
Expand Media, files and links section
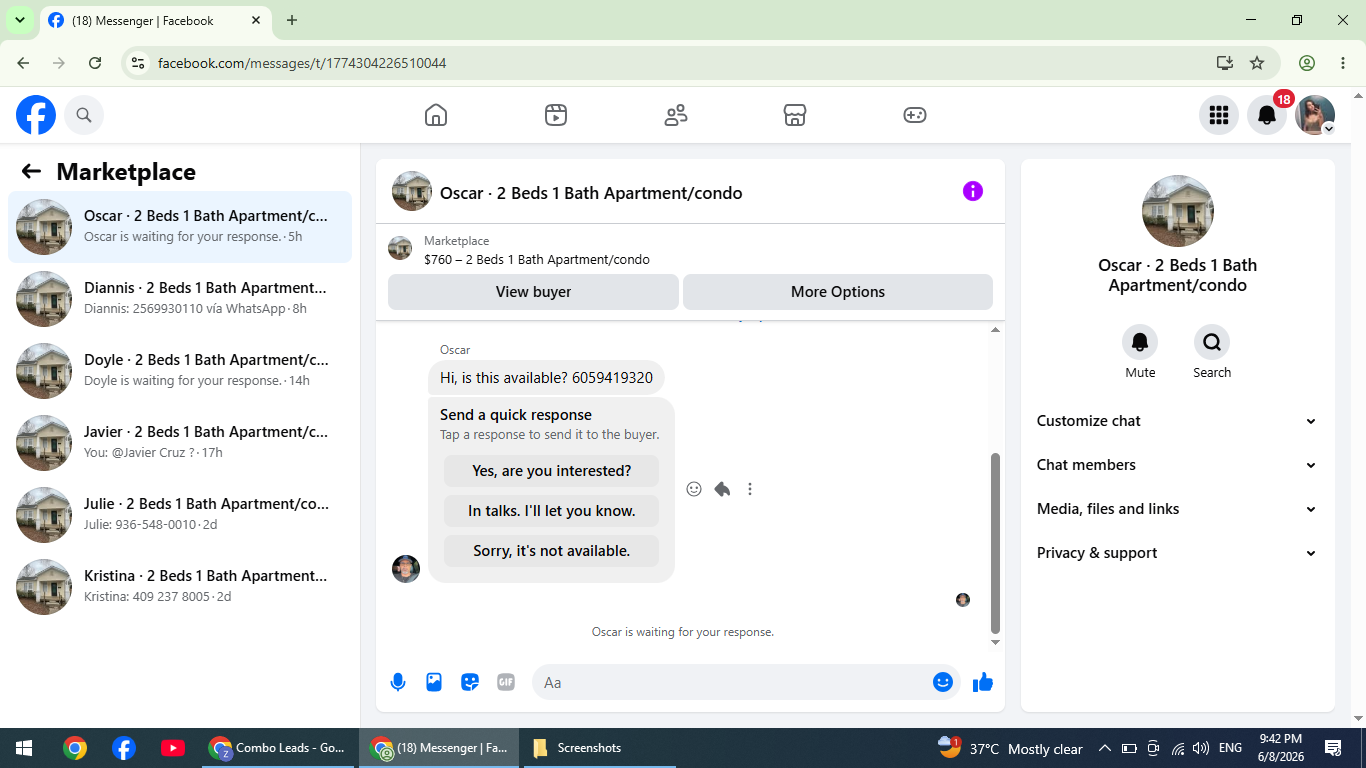pos(1177,509)
